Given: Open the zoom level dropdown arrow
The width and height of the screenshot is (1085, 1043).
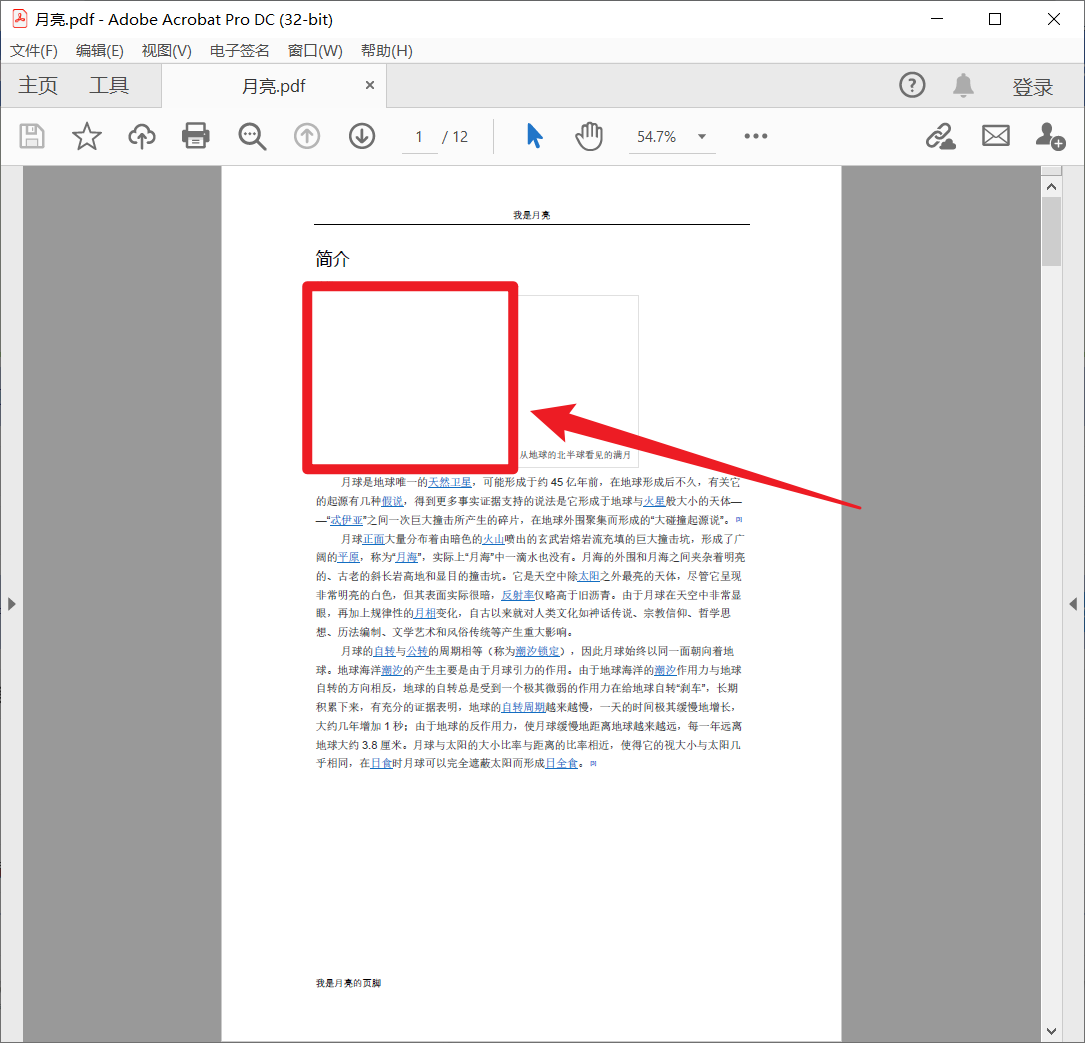Looking at the screenshot, I should [702, 137].
